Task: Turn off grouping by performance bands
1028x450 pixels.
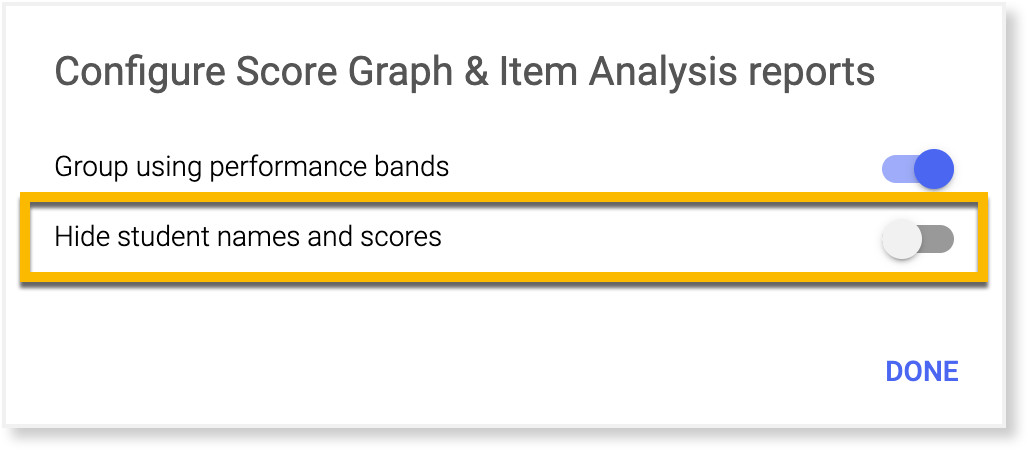Action: point(918,169)
